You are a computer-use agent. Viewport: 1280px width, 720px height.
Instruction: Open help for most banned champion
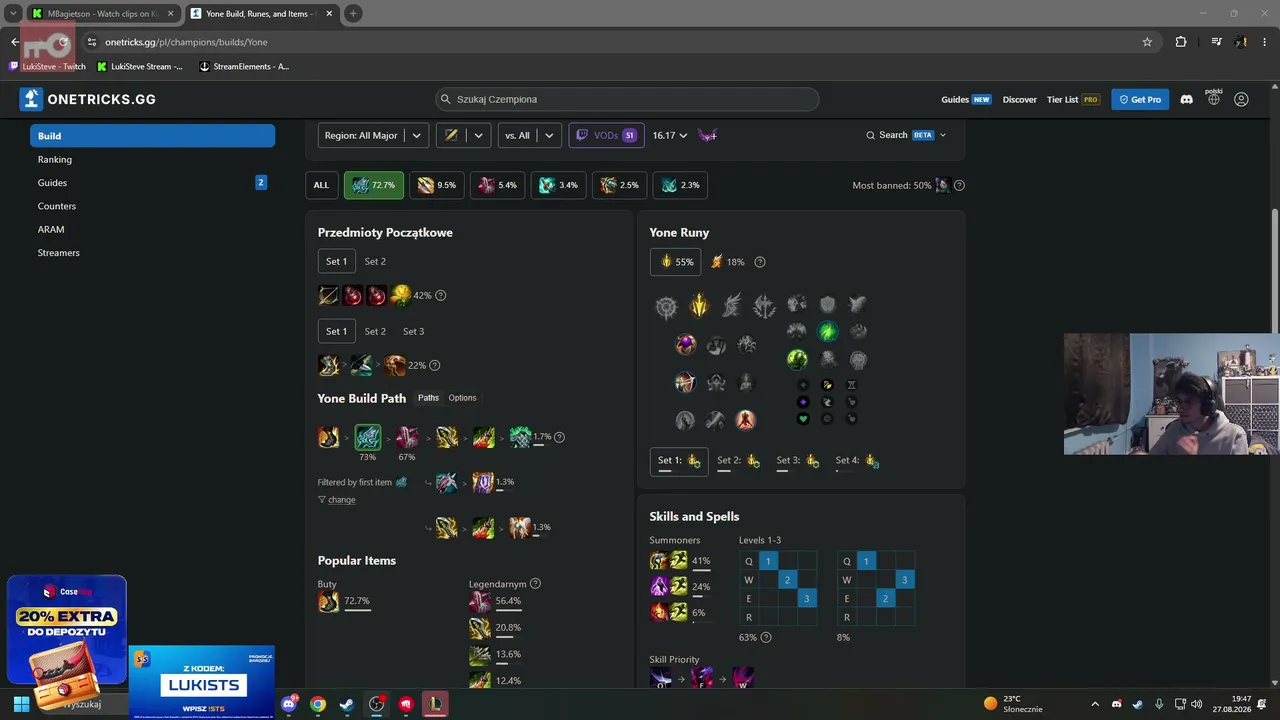[959, 185]
